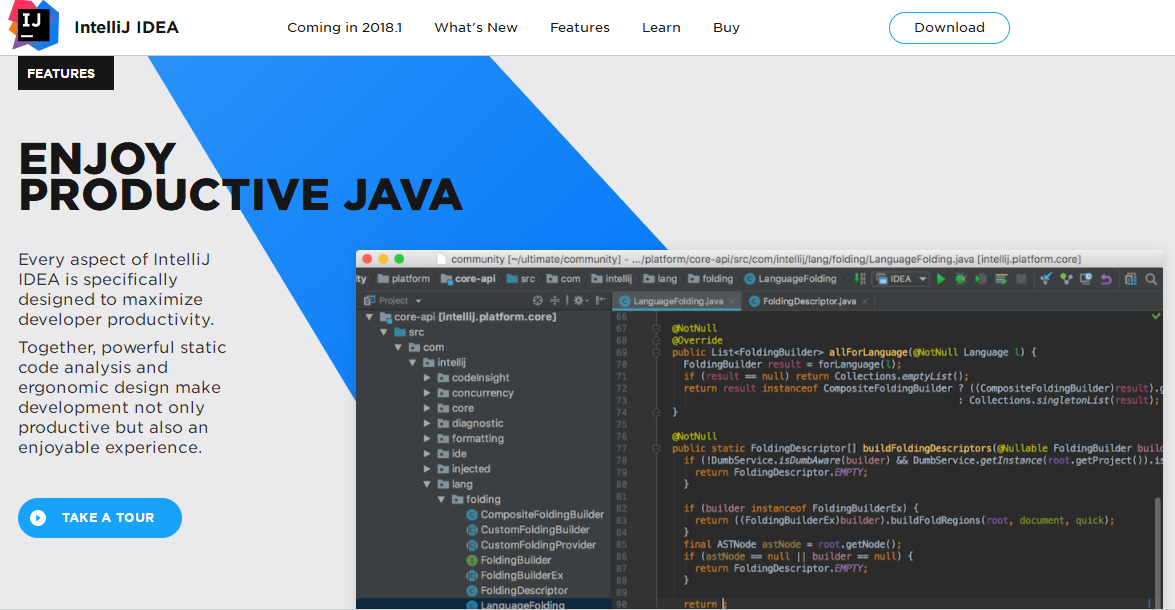Expand the diagnostic folder arrow
This screenshot has height=610, width=1175.
[x=427, y=423]
